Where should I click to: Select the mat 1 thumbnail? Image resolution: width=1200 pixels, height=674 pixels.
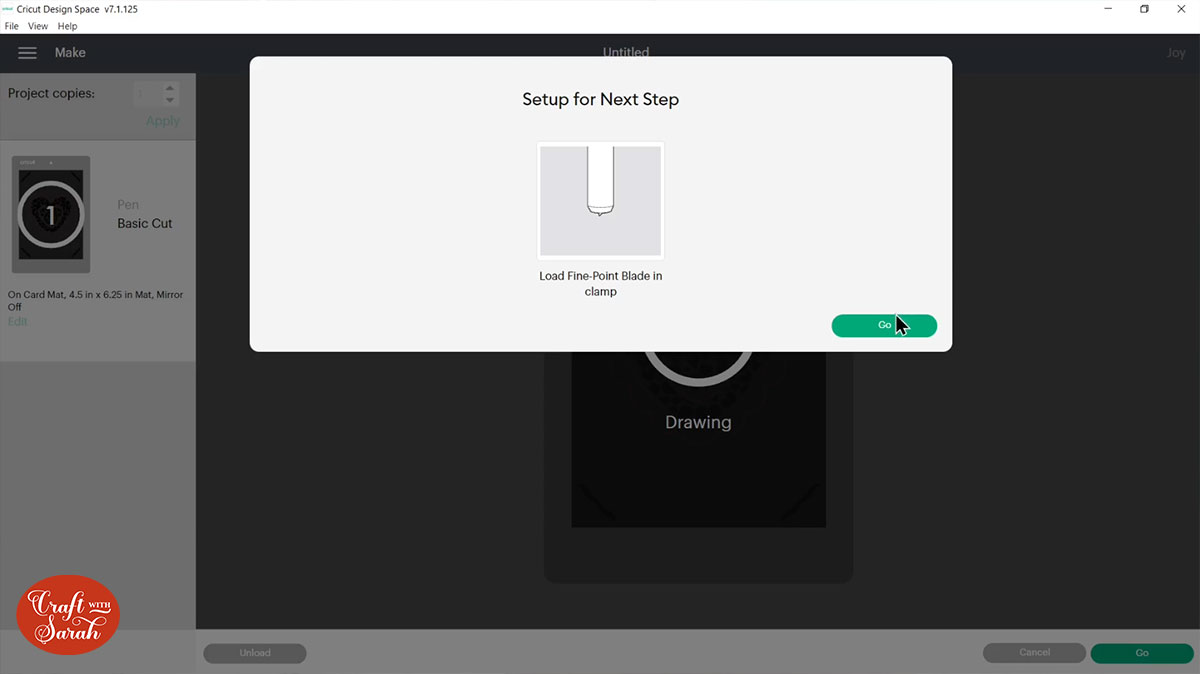coord(51,214)
